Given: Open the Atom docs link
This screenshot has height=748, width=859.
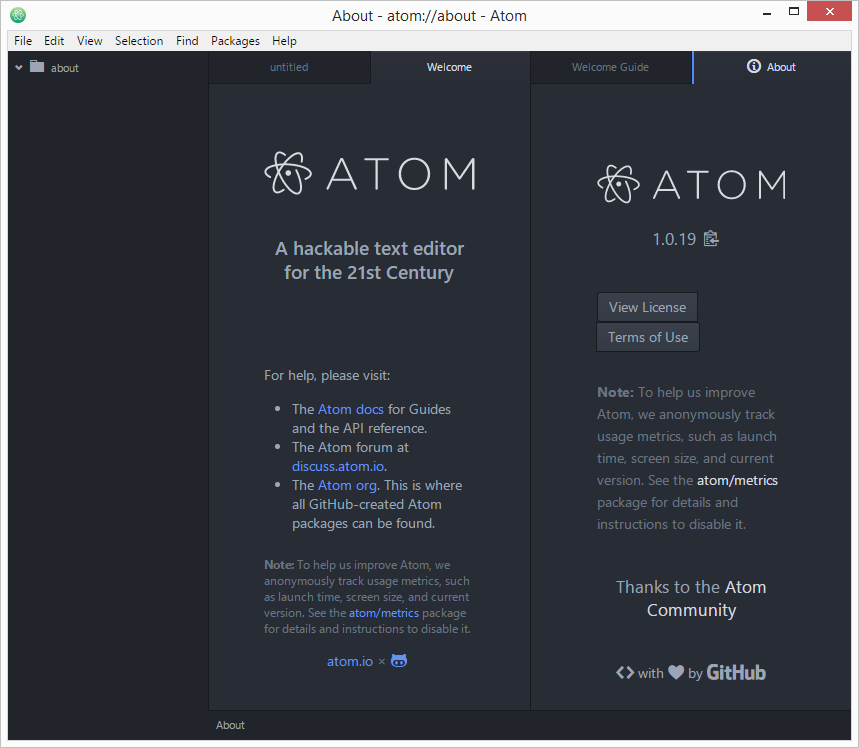Looking at the screenshot, I should [351, 409].
